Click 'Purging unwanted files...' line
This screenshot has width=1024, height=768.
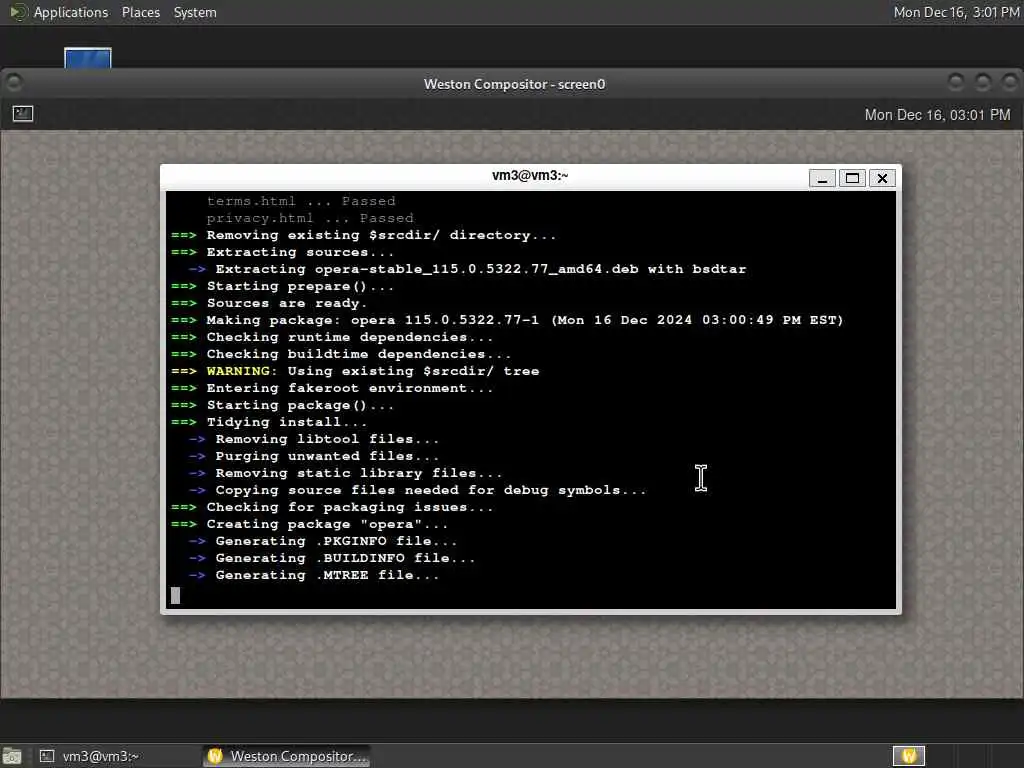tap(314, 456)
